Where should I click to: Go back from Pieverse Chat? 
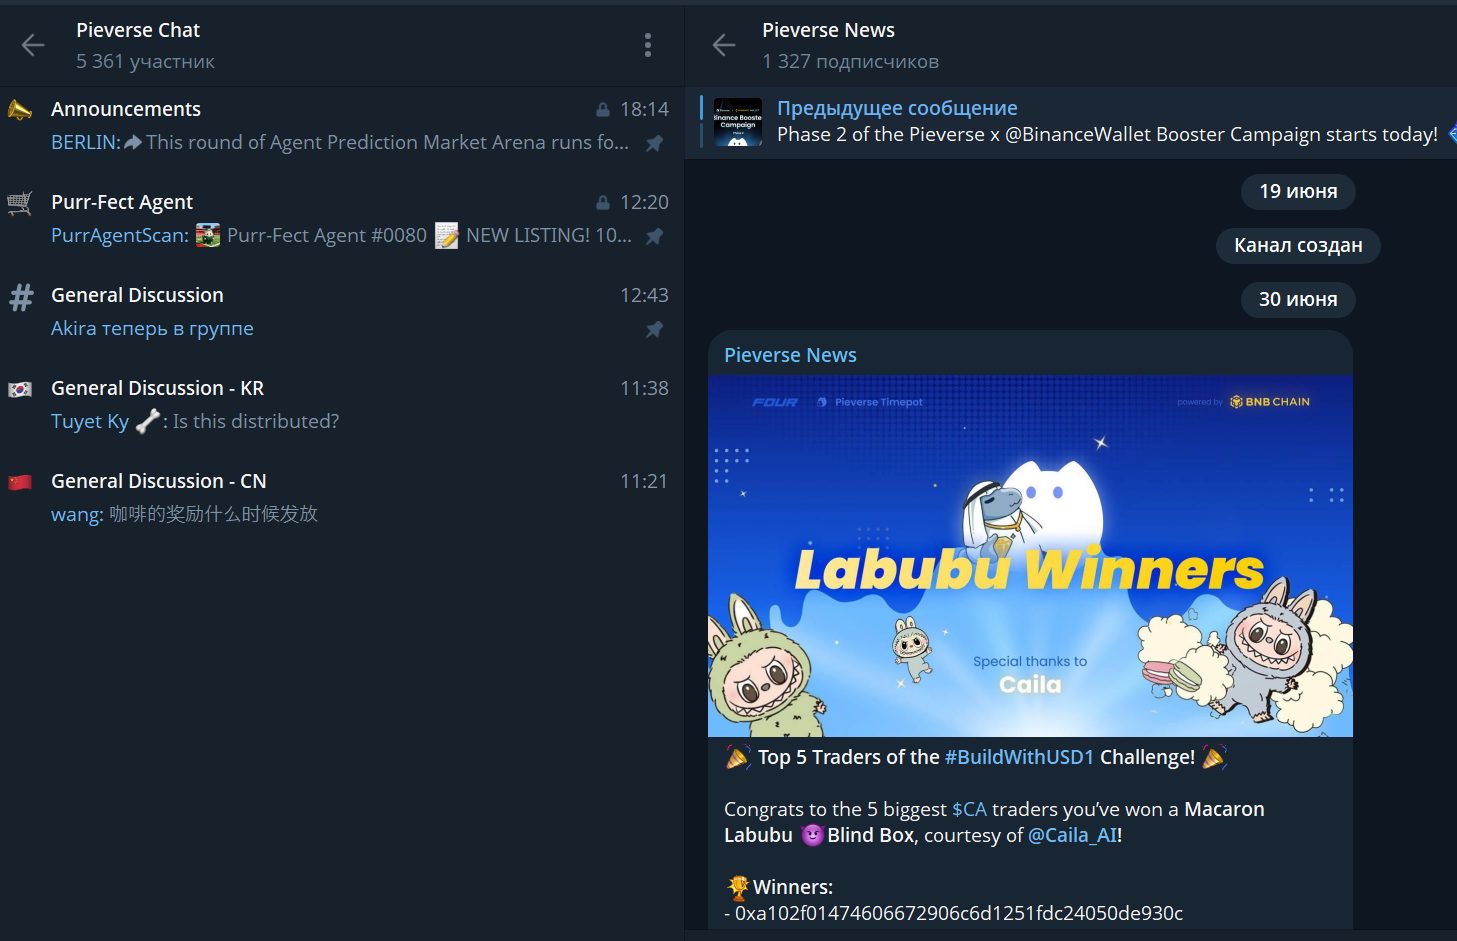click(33, 45)
